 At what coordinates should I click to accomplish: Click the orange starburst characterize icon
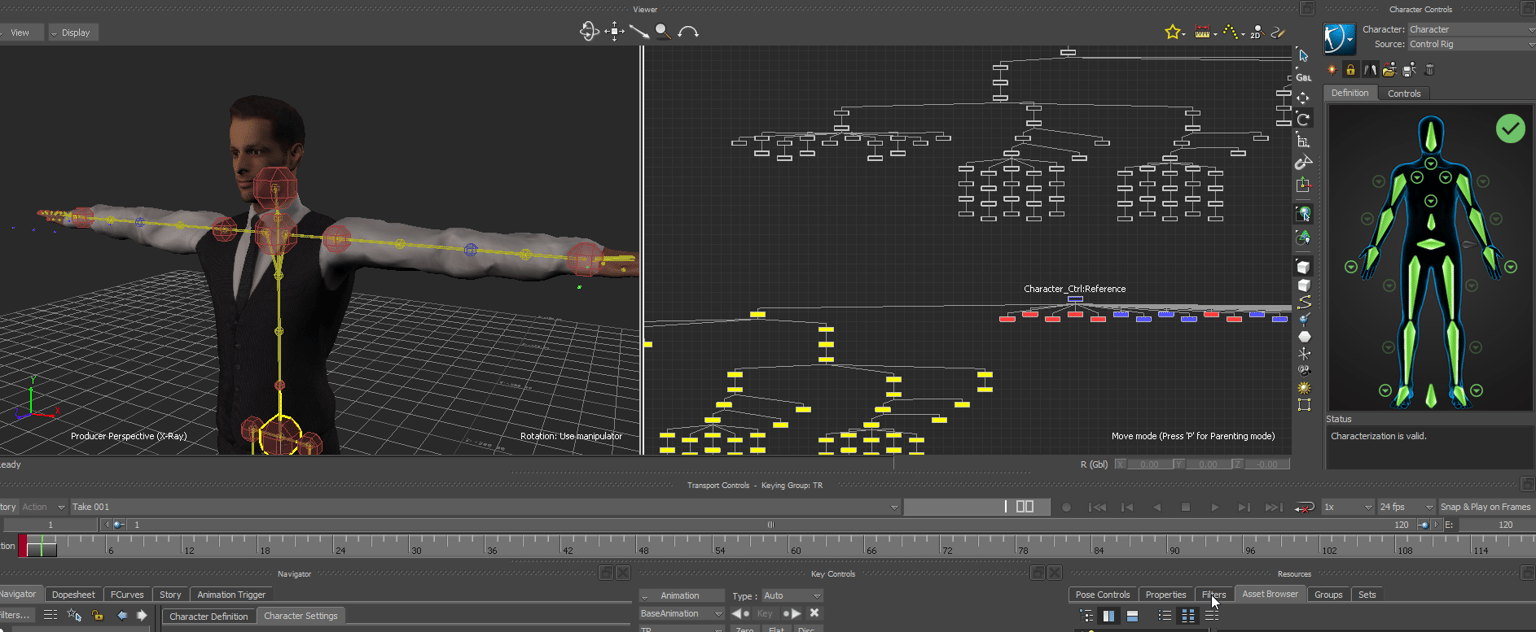point(1332,69)
